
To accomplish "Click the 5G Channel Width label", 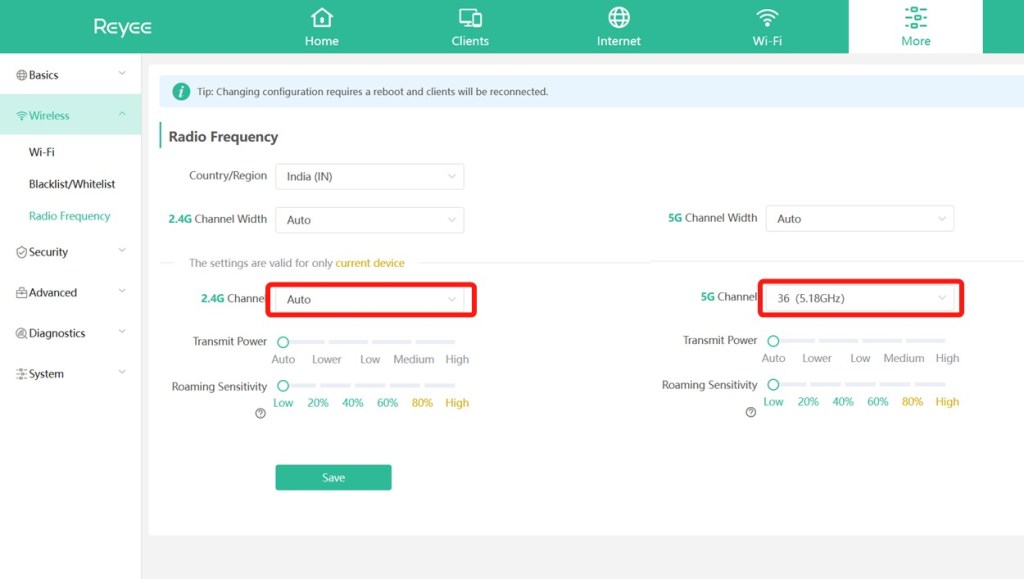I will point(712,218).
